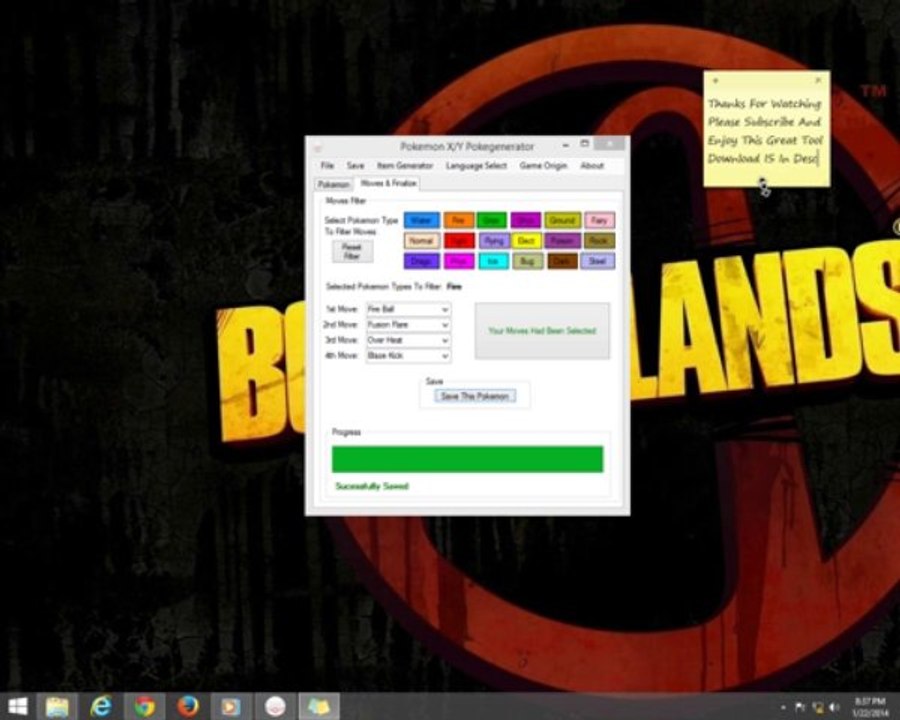The image size is (900, 720).
Task: Select the Fight type filter button
Action: pyautogui.click(x=459, y=241)
